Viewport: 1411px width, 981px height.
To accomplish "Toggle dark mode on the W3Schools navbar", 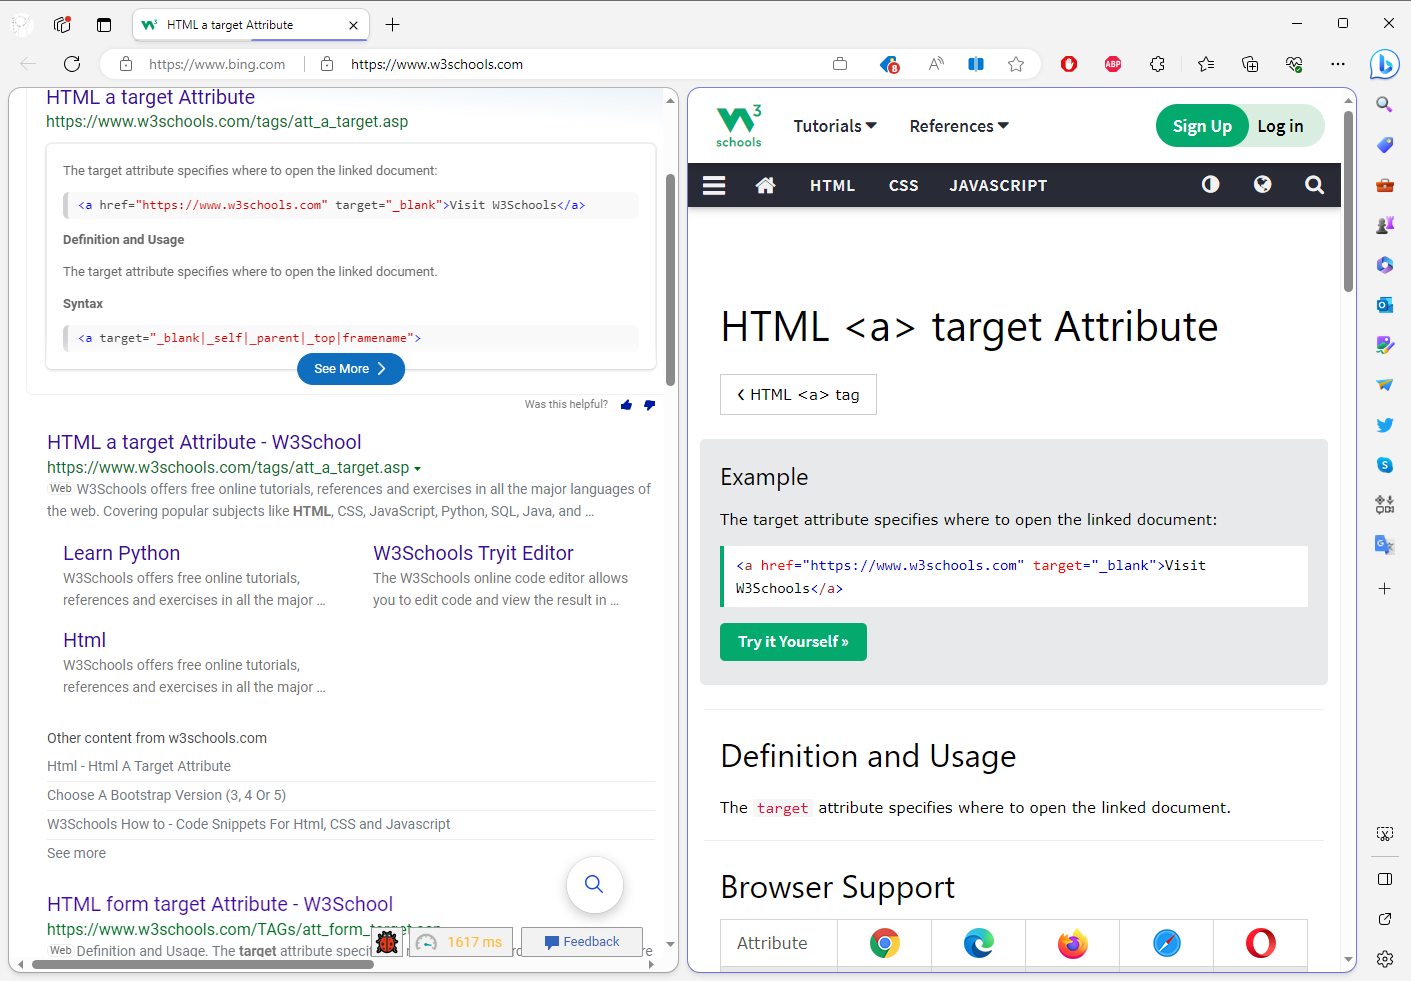I will tap(1210, 184).
